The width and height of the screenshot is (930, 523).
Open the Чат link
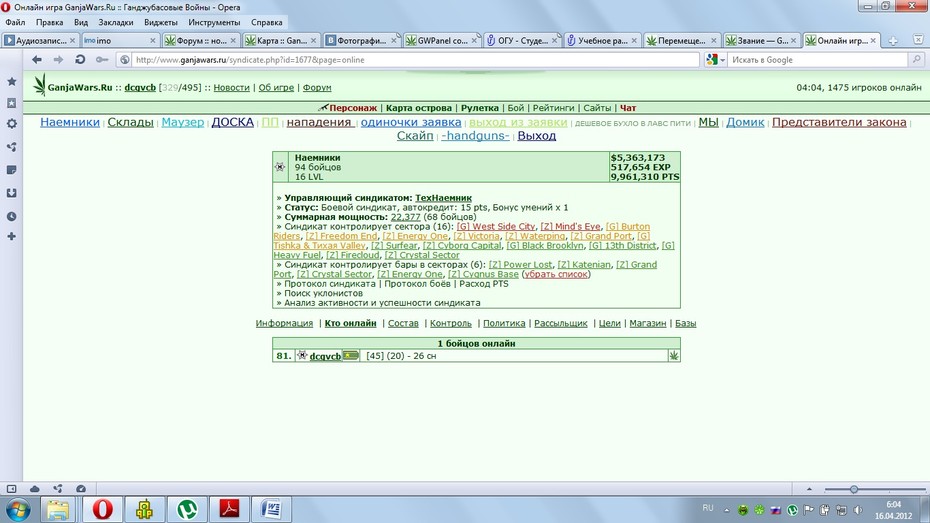point(628,108)
